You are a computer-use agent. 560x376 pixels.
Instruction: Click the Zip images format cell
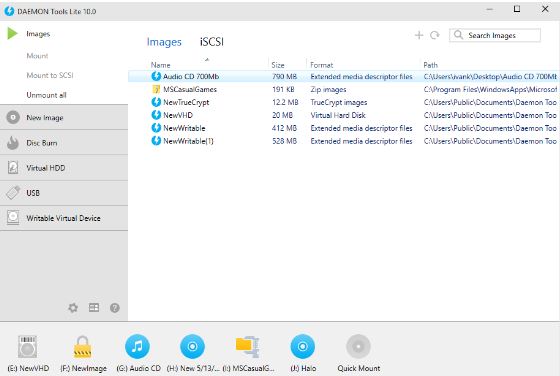[x=328, y=89]
